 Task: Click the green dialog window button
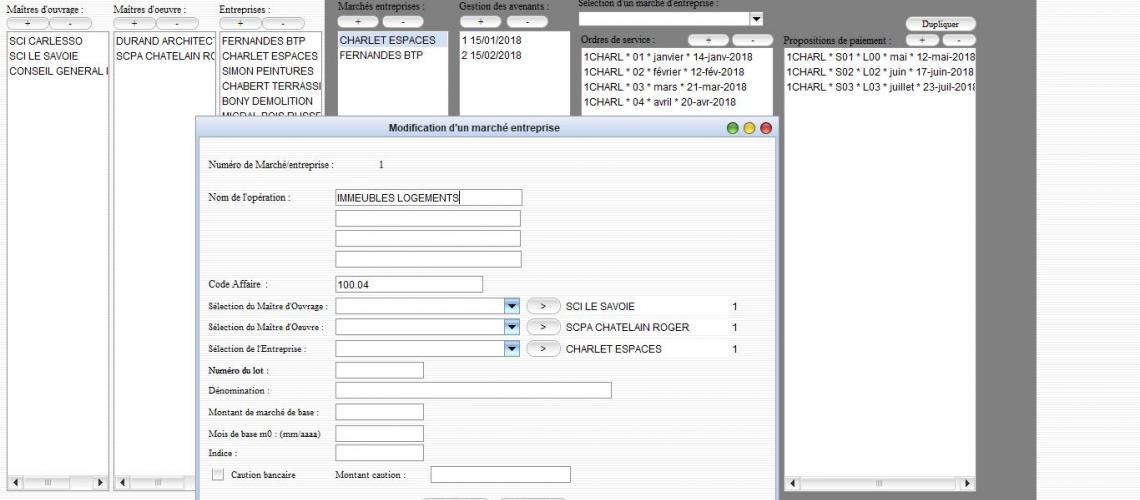(x=733, y=129)
